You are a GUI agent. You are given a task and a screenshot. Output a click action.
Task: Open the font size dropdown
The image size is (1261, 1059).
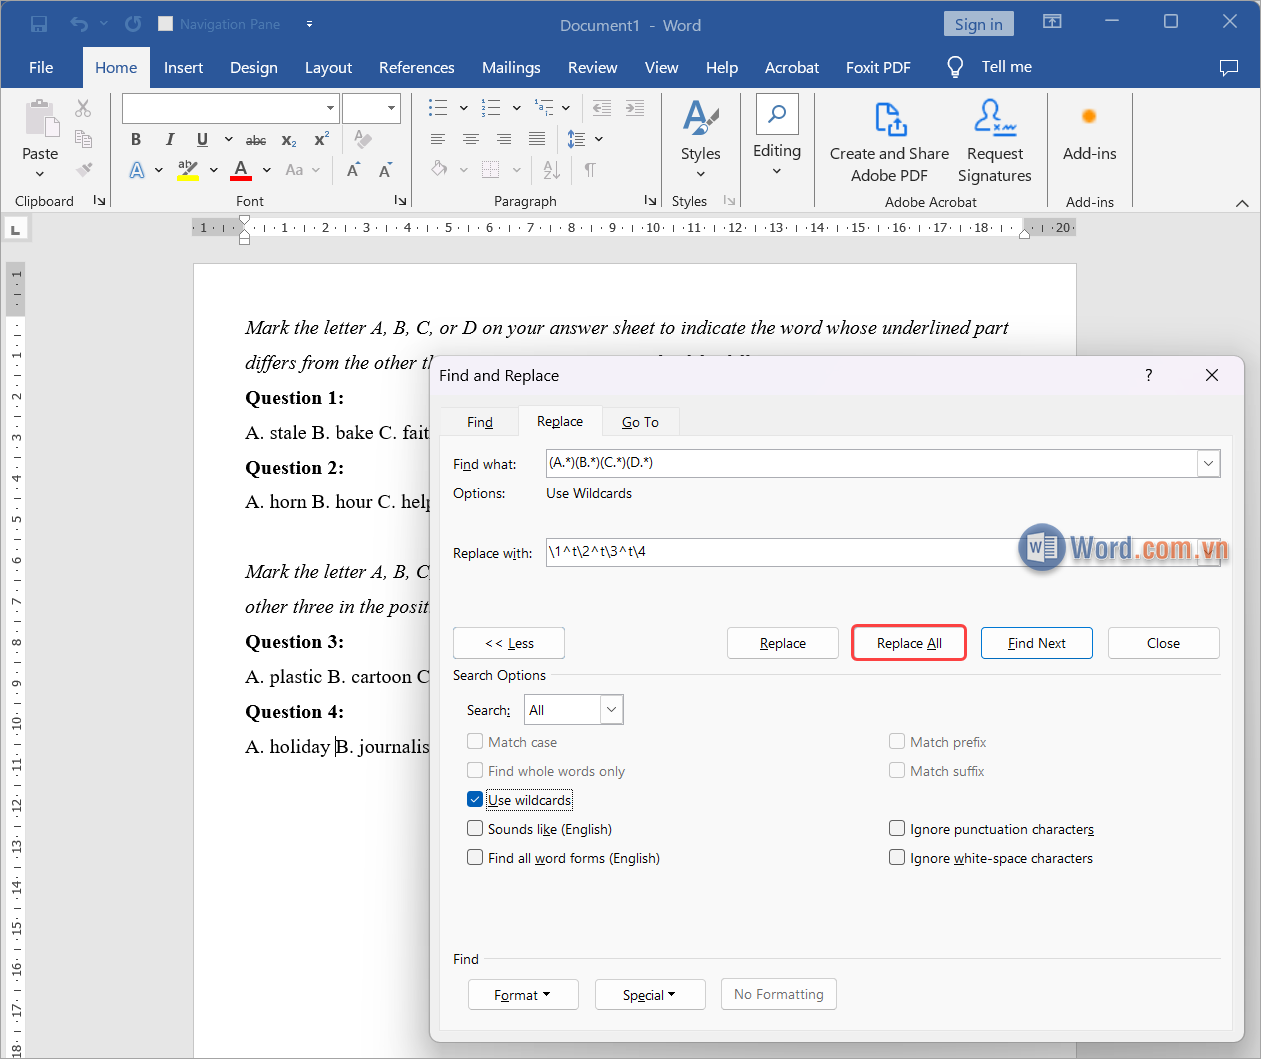tap(391, 108)
